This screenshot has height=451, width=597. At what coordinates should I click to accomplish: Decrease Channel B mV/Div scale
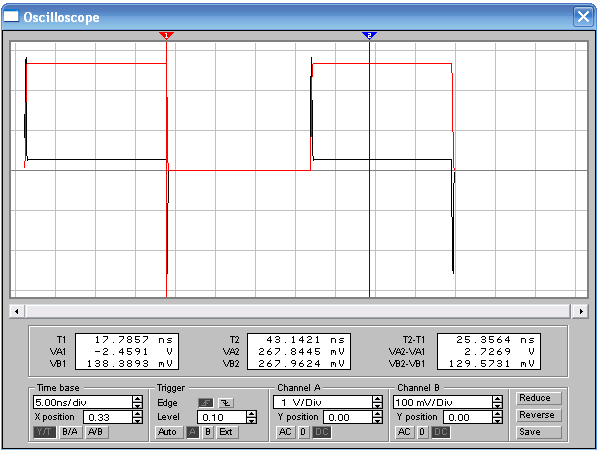point(497,406)
